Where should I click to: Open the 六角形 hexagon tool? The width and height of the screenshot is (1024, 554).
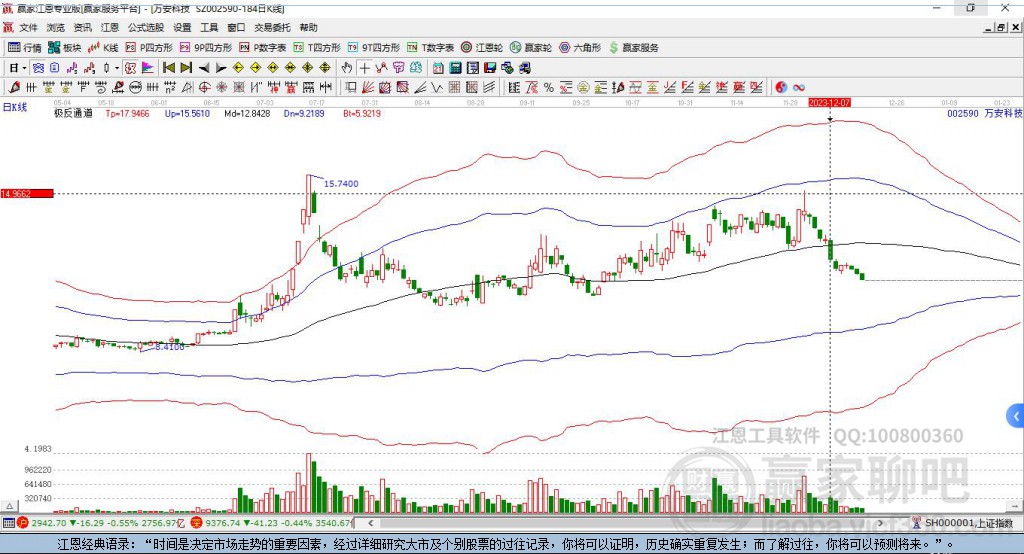tap(580, 48)
